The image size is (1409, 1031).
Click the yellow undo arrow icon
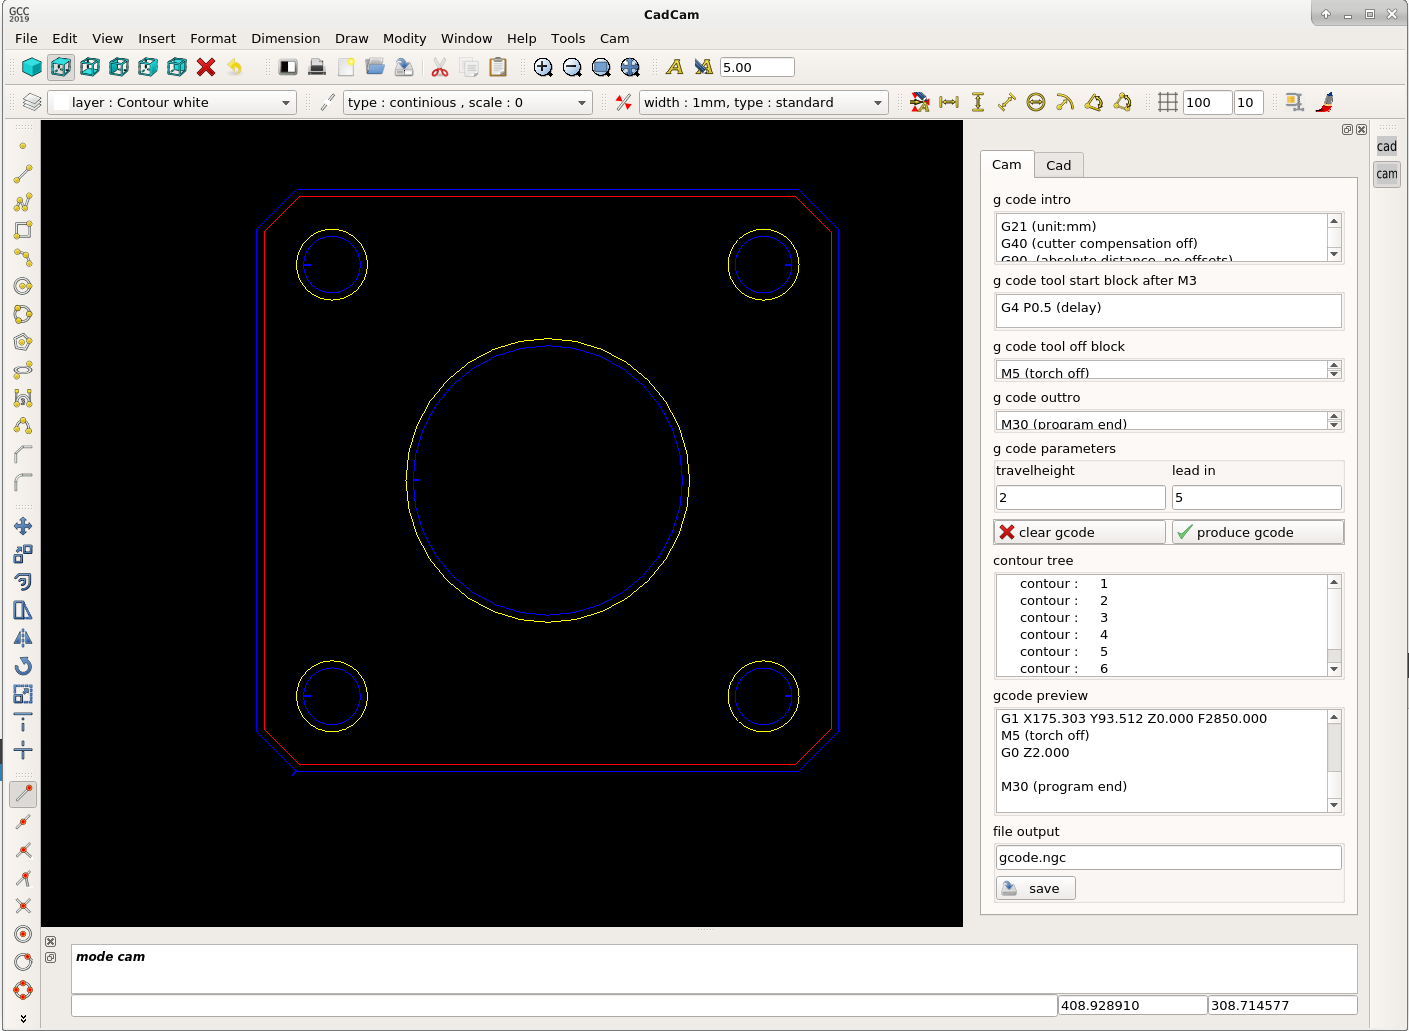point(235,67)
